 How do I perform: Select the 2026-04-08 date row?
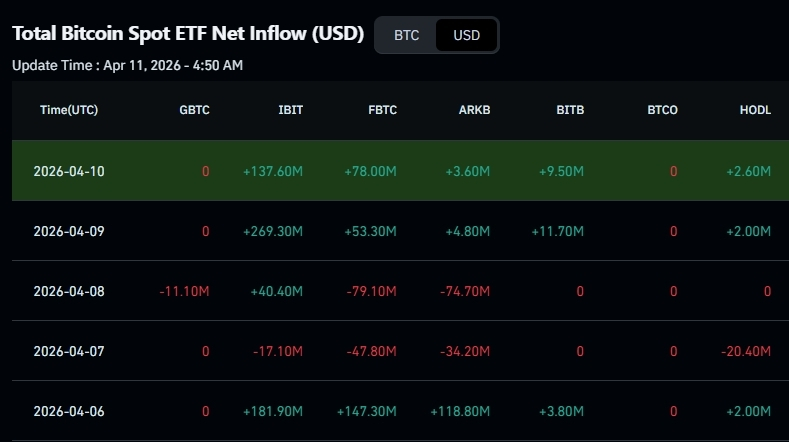click(x=69, y=291)
